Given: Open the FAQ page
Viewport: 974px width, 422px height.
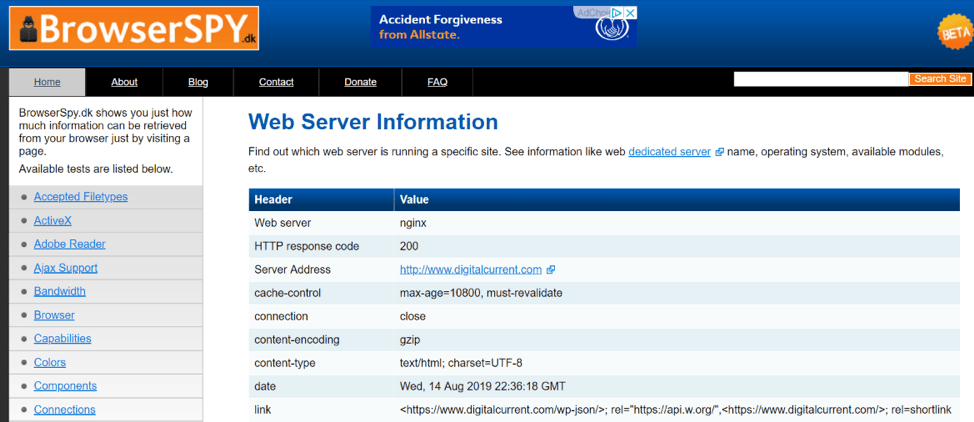Looking at the screenshot, I should pyautogui.click(x=437, y=82).
